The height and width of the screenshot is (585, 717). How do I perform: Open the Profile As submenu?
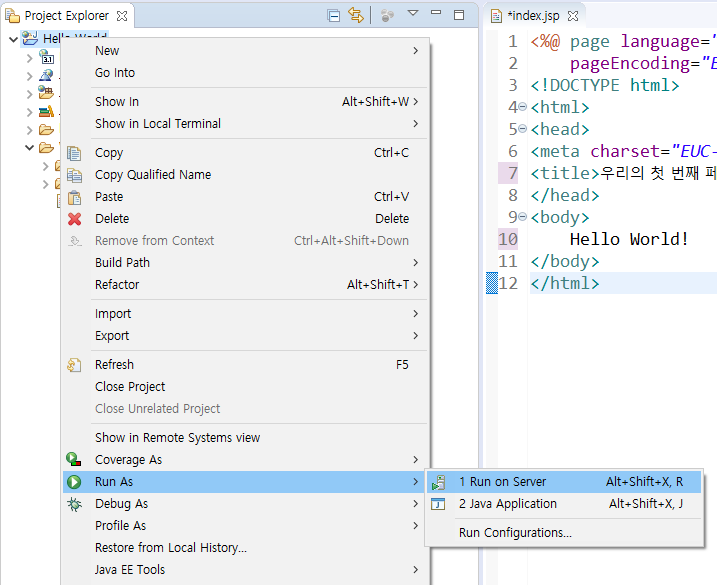point(245,526)
